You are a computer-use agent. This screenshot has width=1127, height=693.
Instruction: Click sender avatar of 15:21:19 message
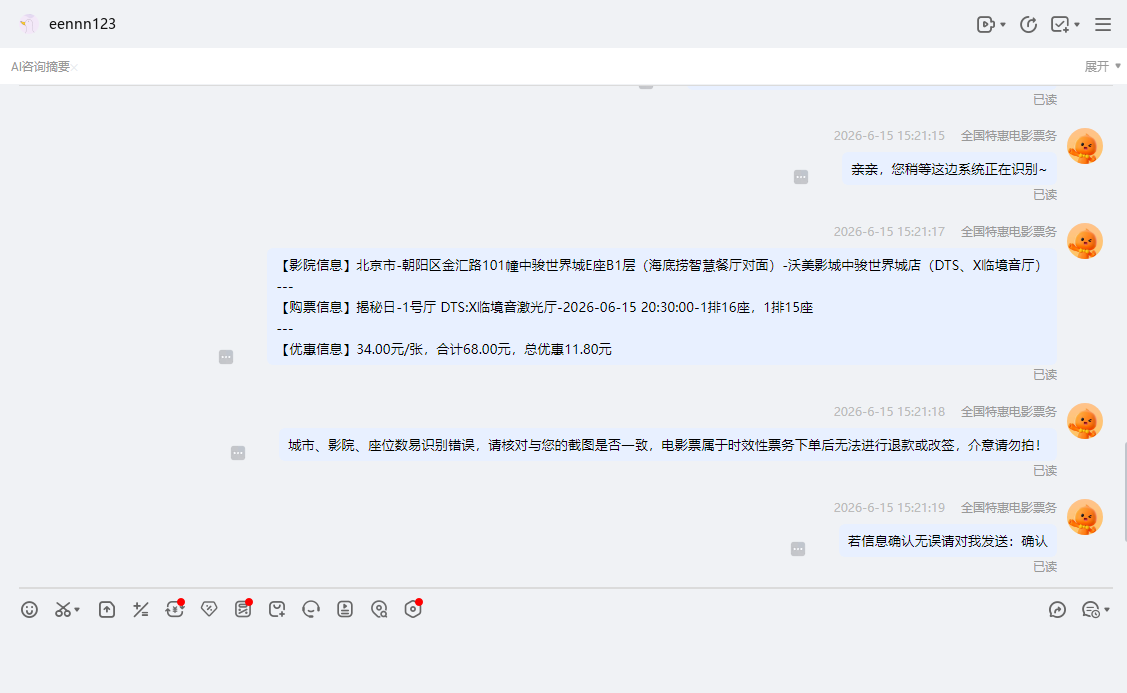coord(1085,518)
